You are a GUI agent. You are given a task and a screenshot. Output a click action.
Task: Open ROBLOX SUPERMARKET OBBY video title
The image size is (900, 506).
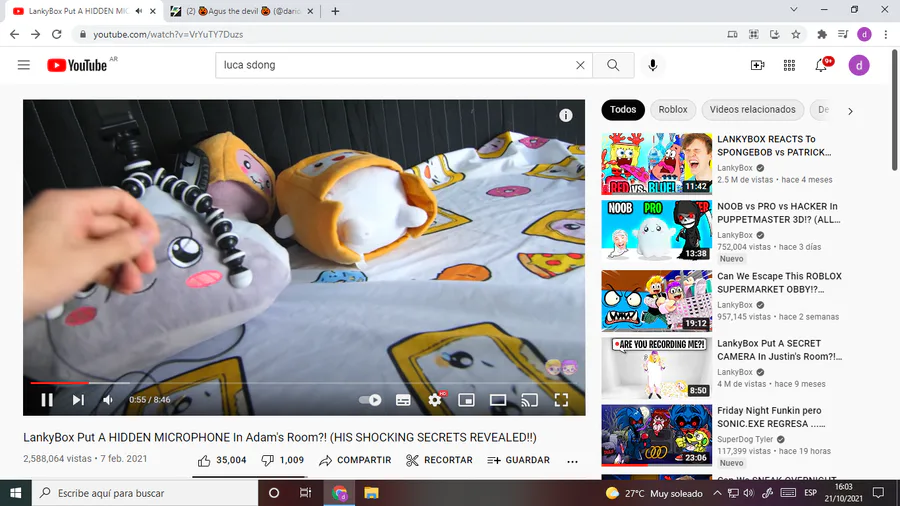click(779, 283)
